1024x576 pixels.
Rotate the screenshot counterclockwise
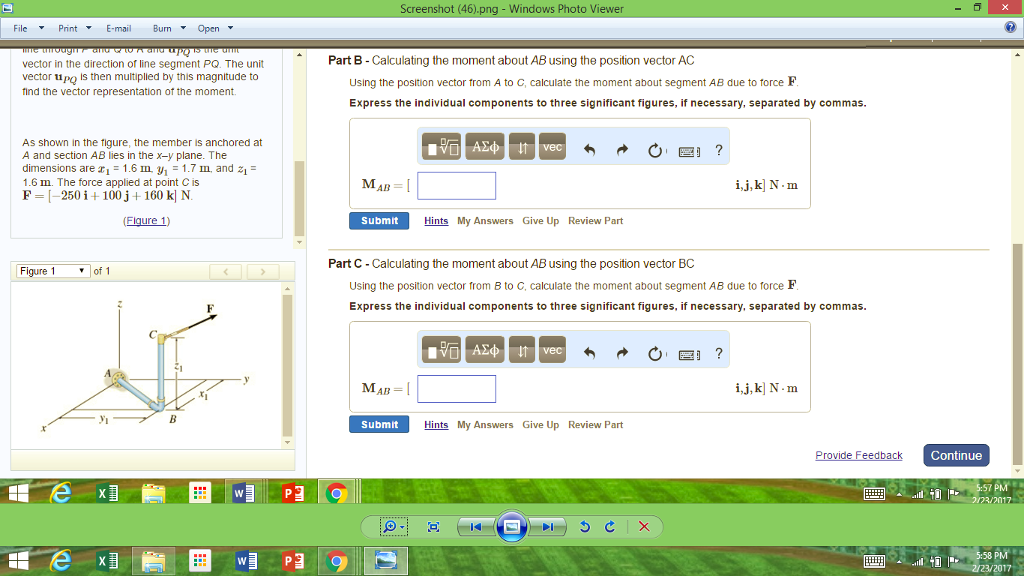pyautogui.click(x=585, y=527)
